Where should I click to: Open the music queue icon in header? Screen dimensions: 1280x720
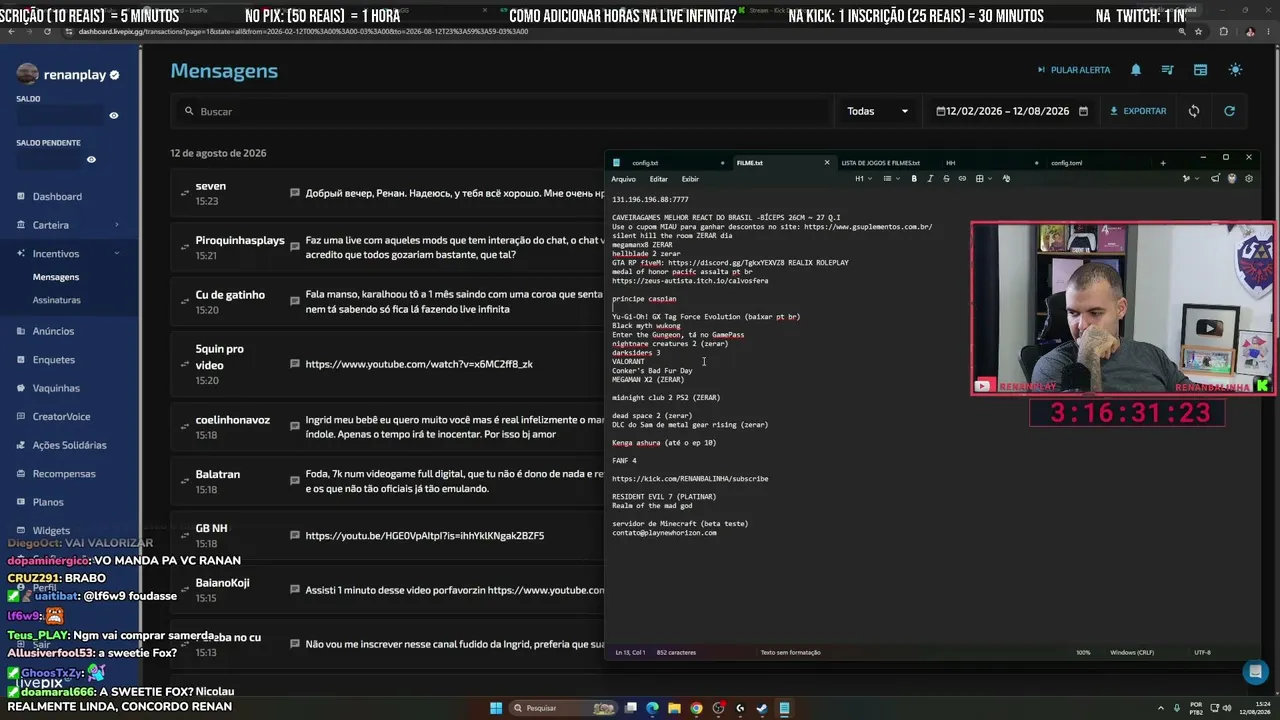[x=1167, y=70]
